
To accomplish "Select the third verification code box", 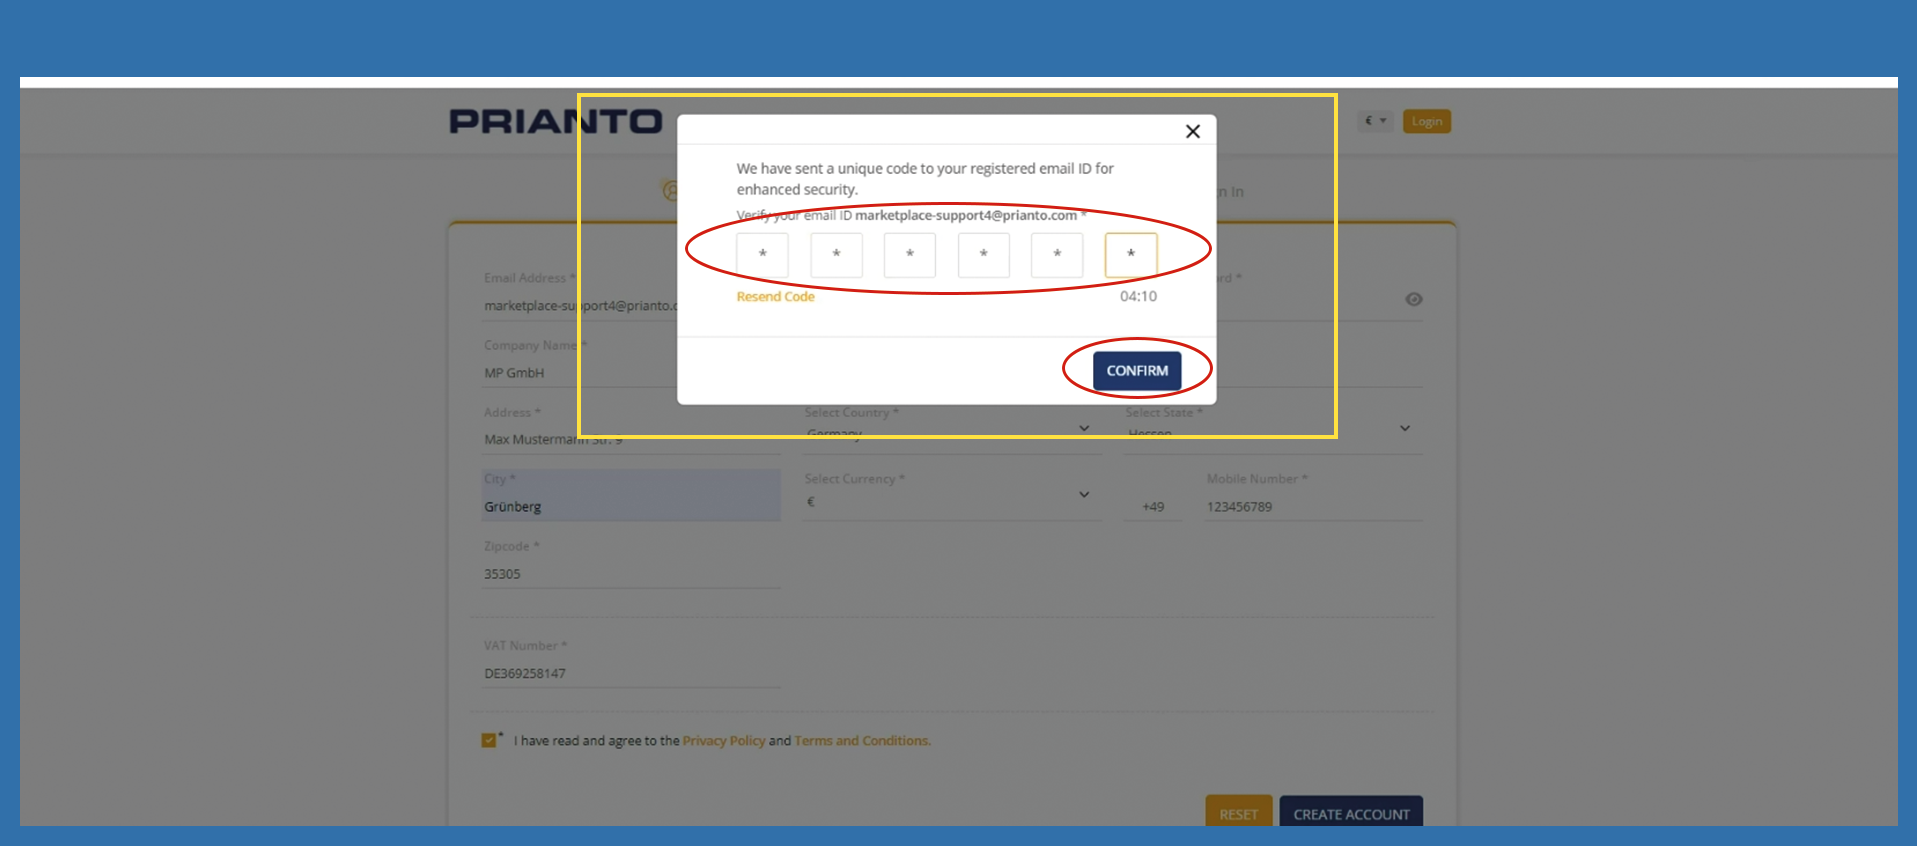I will pyautogui.click(x=909, y=255).
